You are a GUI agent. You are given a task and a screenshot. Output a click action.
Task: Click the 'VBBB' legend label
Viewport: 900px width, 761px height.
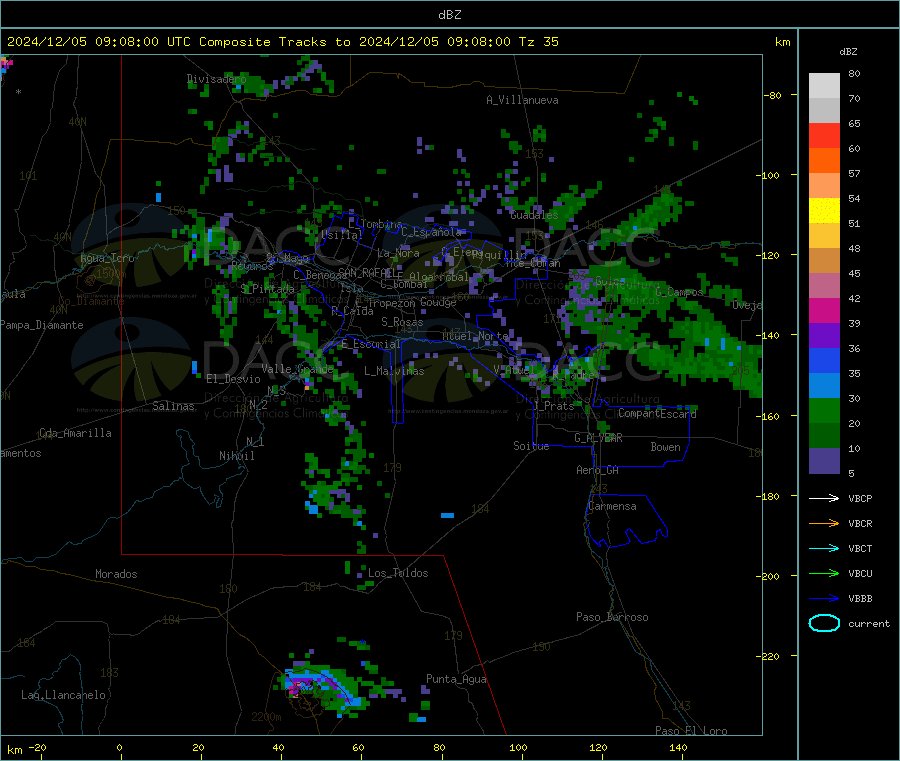(x=860, y=599)
